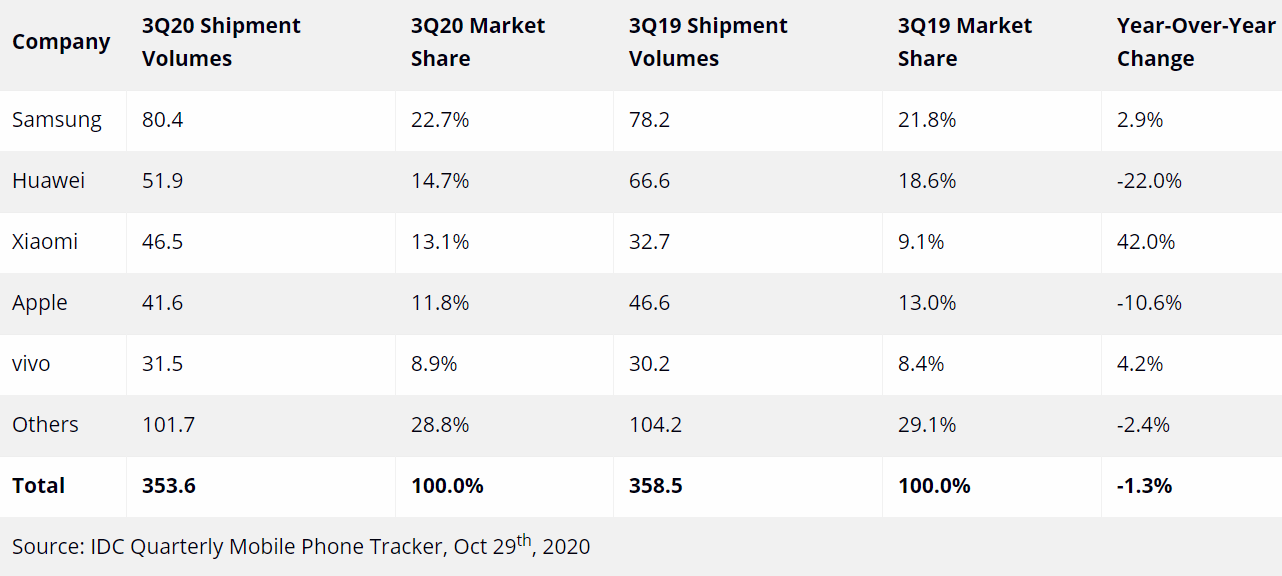
Task: Click the 3Q19 Market Share header
Action: click(x=965, y=42)
